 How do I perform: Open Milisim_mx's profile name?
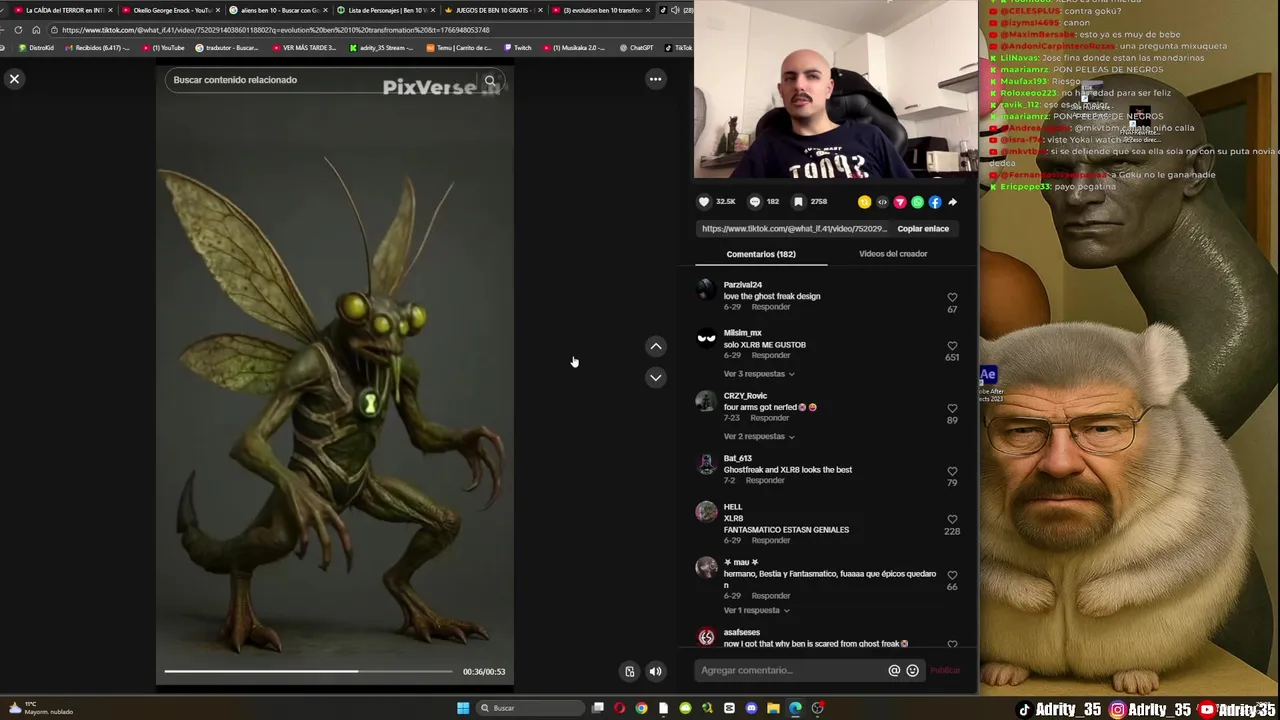point(743,333)
